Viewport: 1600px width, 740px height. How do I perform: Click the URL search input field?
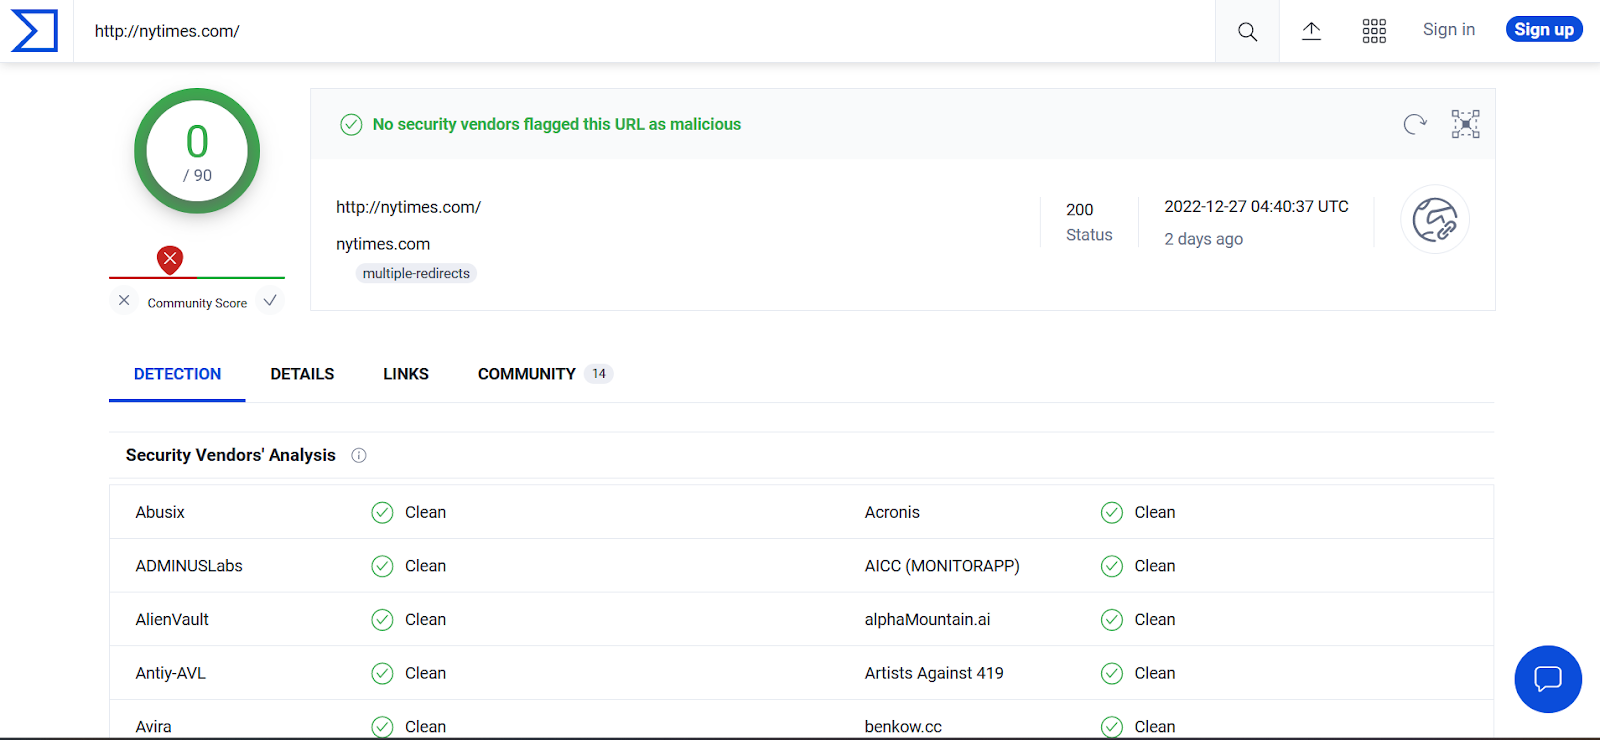(x=640, y=31)
